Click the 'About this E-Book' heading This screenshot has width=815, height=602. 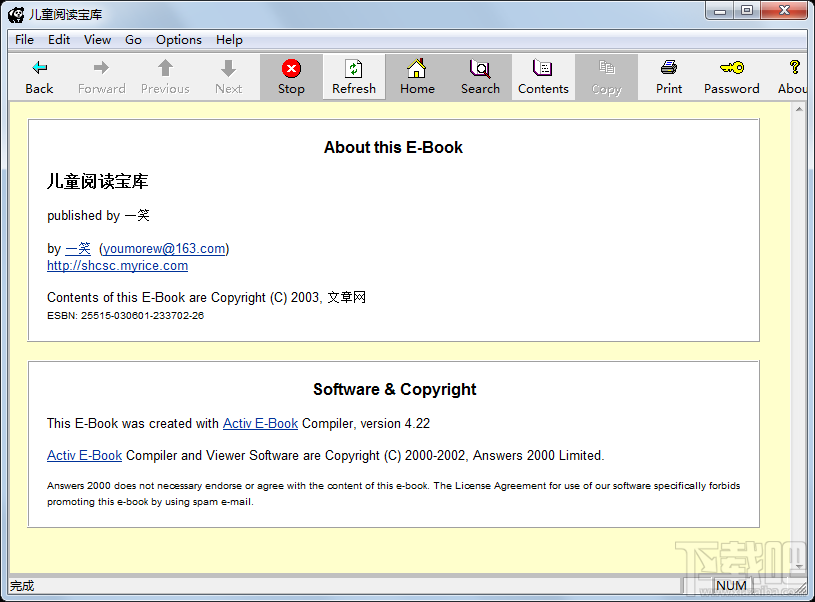point(393,148)
